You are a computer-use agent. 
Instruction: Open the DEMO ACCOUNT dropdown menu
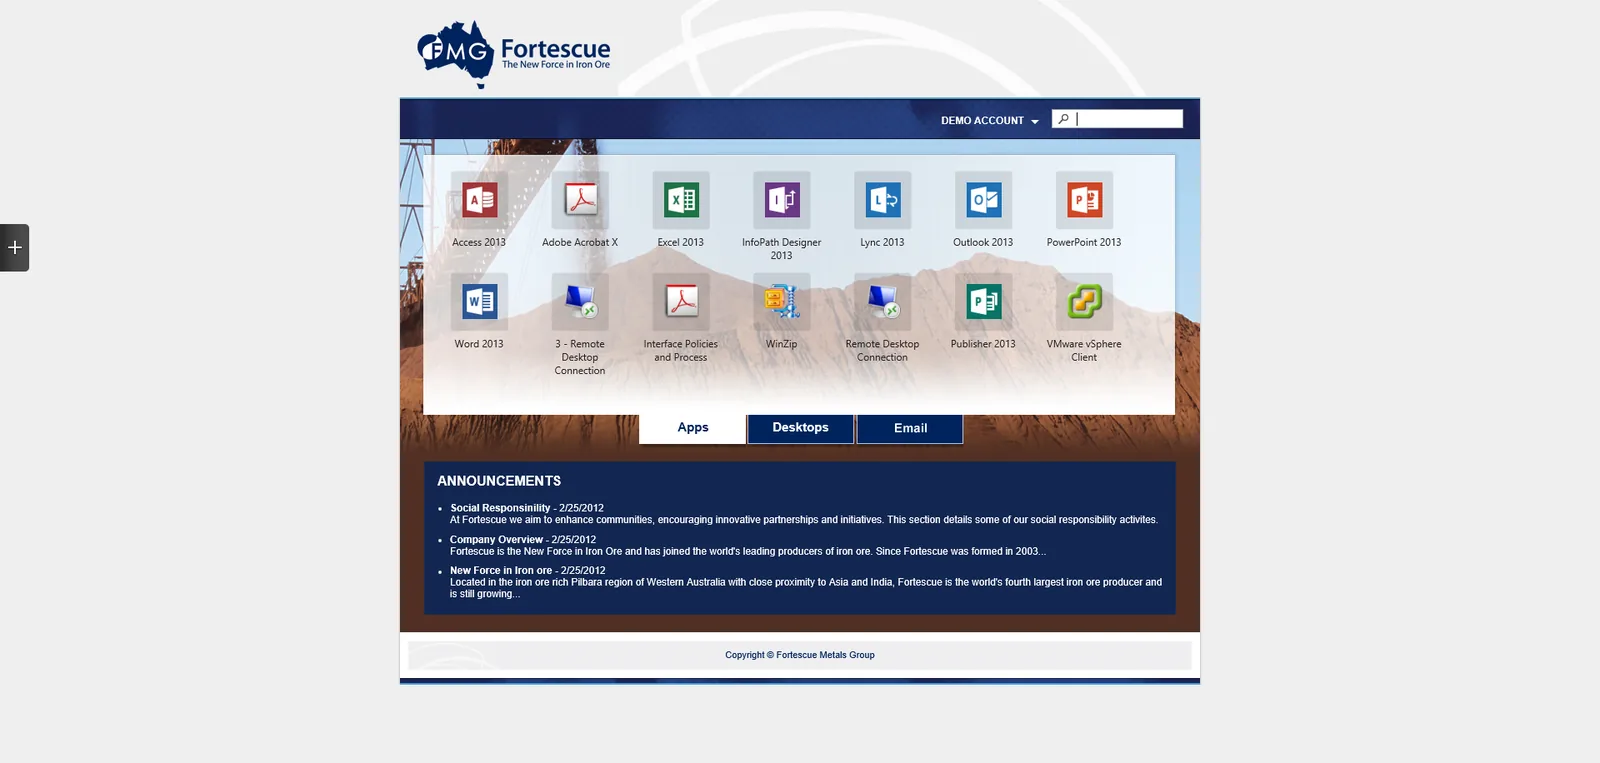pyautogui.click(x=989, y=121)
